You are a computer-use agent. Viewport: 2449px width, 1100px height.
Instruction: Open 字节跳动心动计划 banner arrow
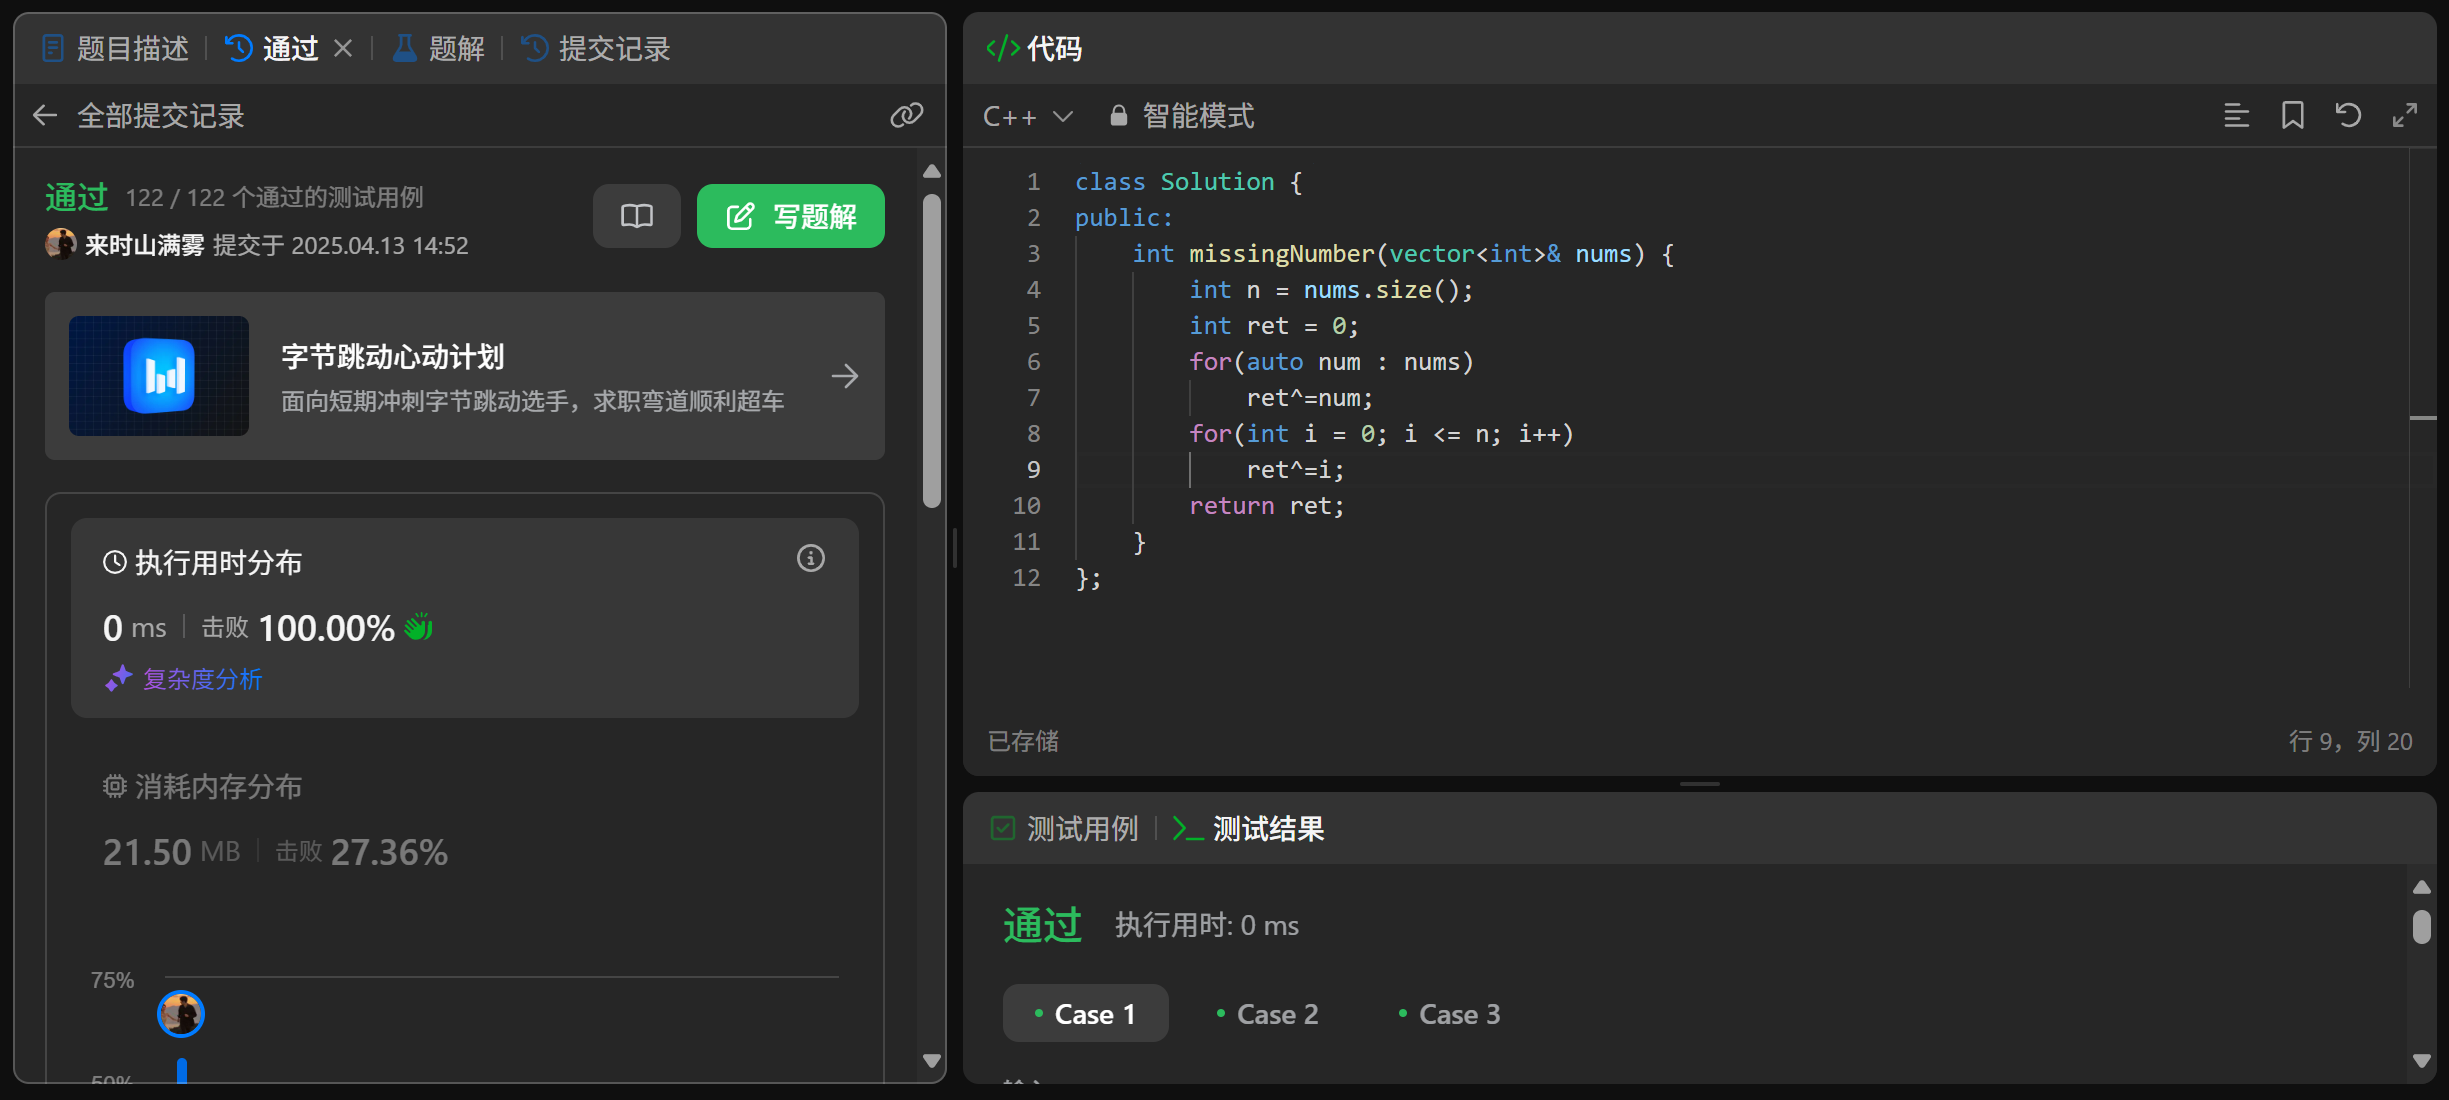tap(844, 376)
